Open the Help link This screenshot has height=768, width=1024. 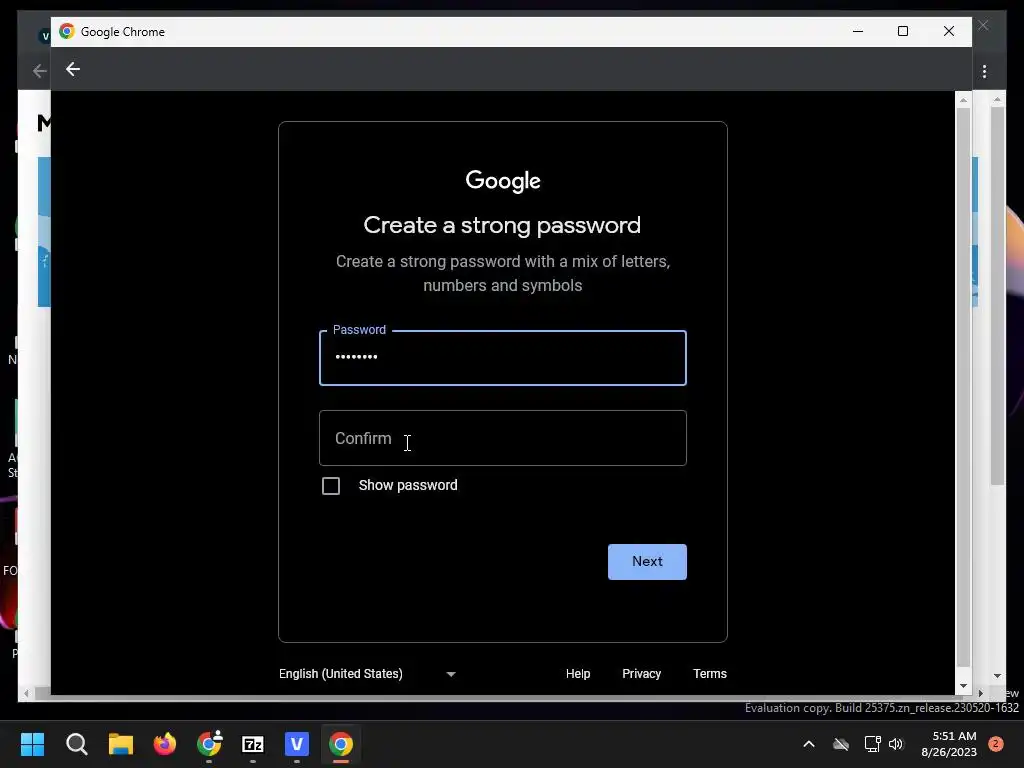(578, 674)
